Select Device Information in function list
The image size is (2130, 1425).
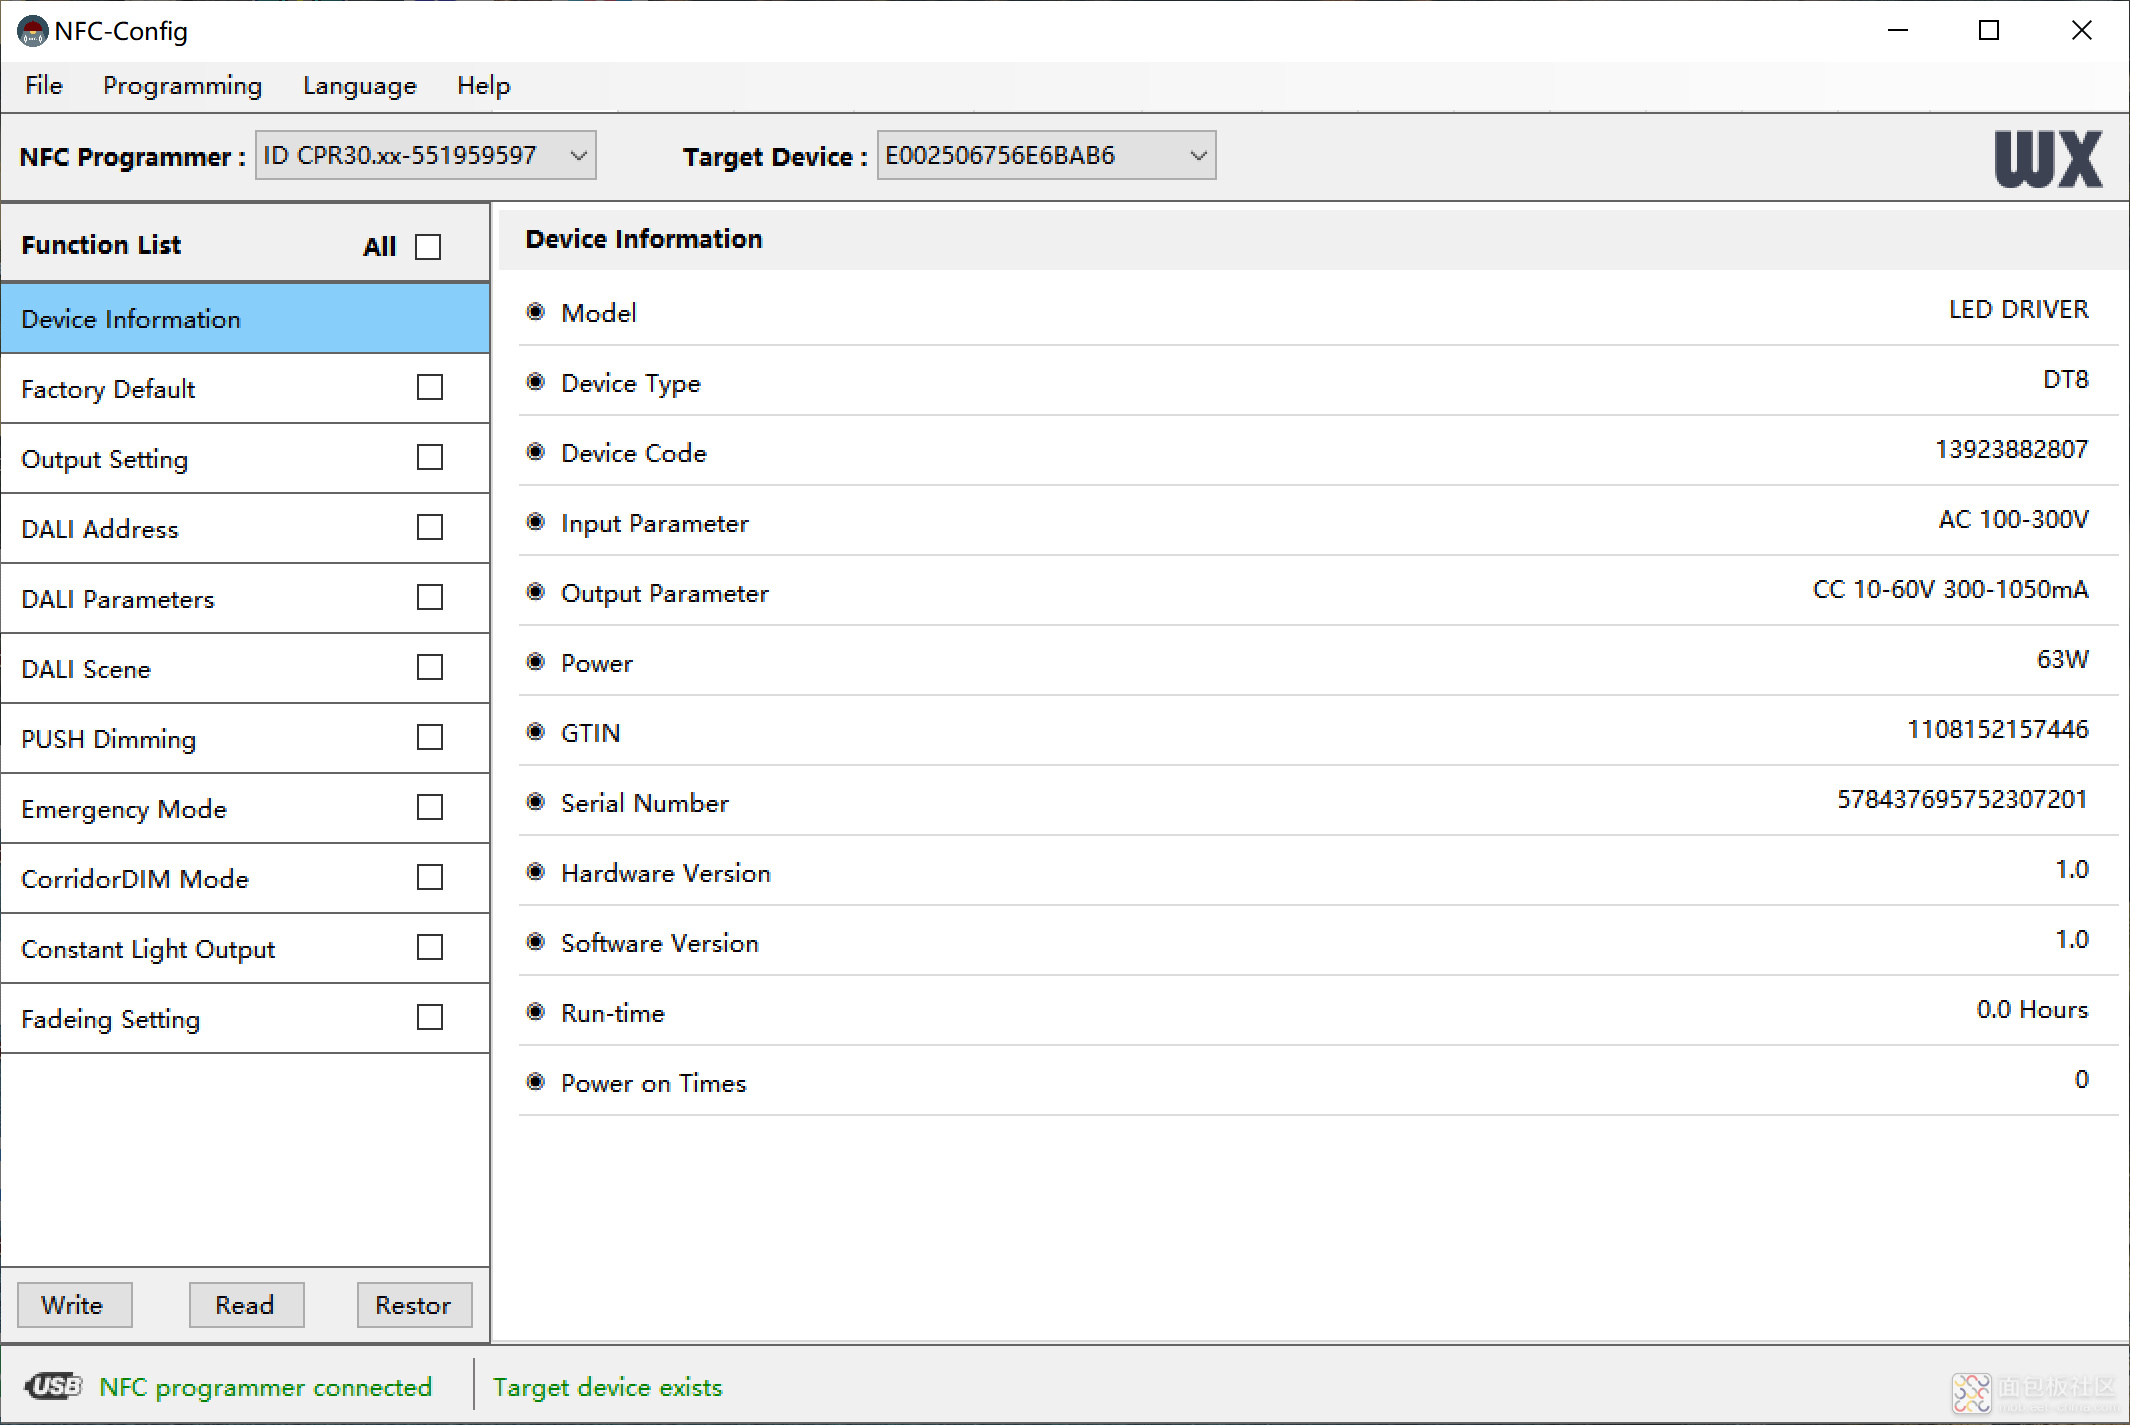[245, 319]
